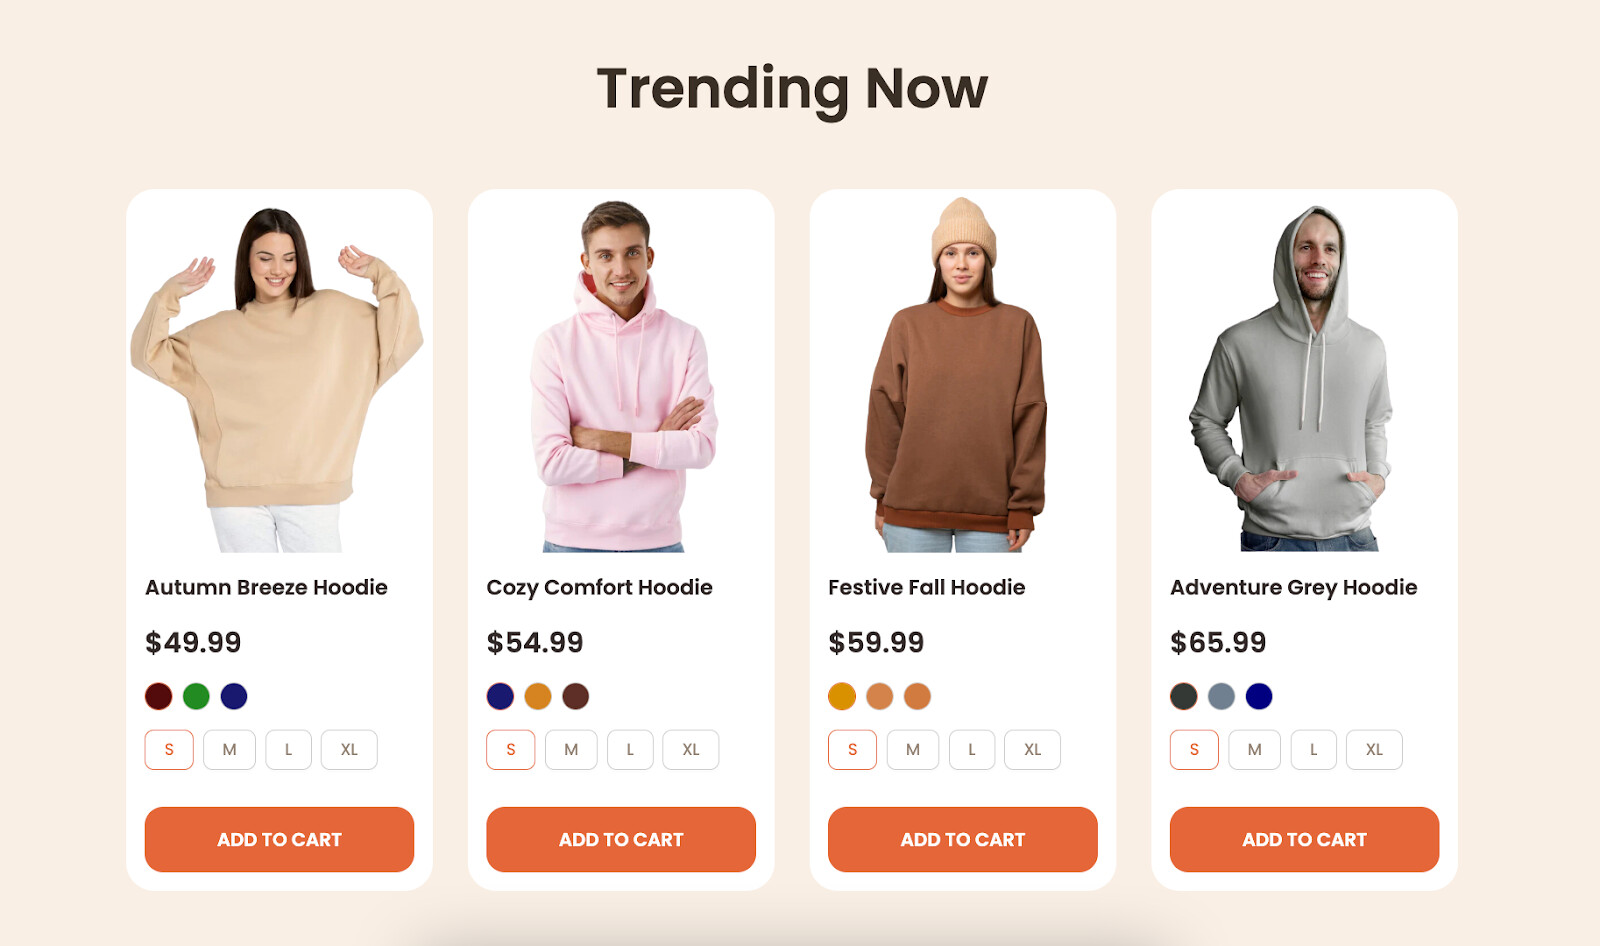Select the dark red color for Autumn Breeze Hoodie

point(158,696)
